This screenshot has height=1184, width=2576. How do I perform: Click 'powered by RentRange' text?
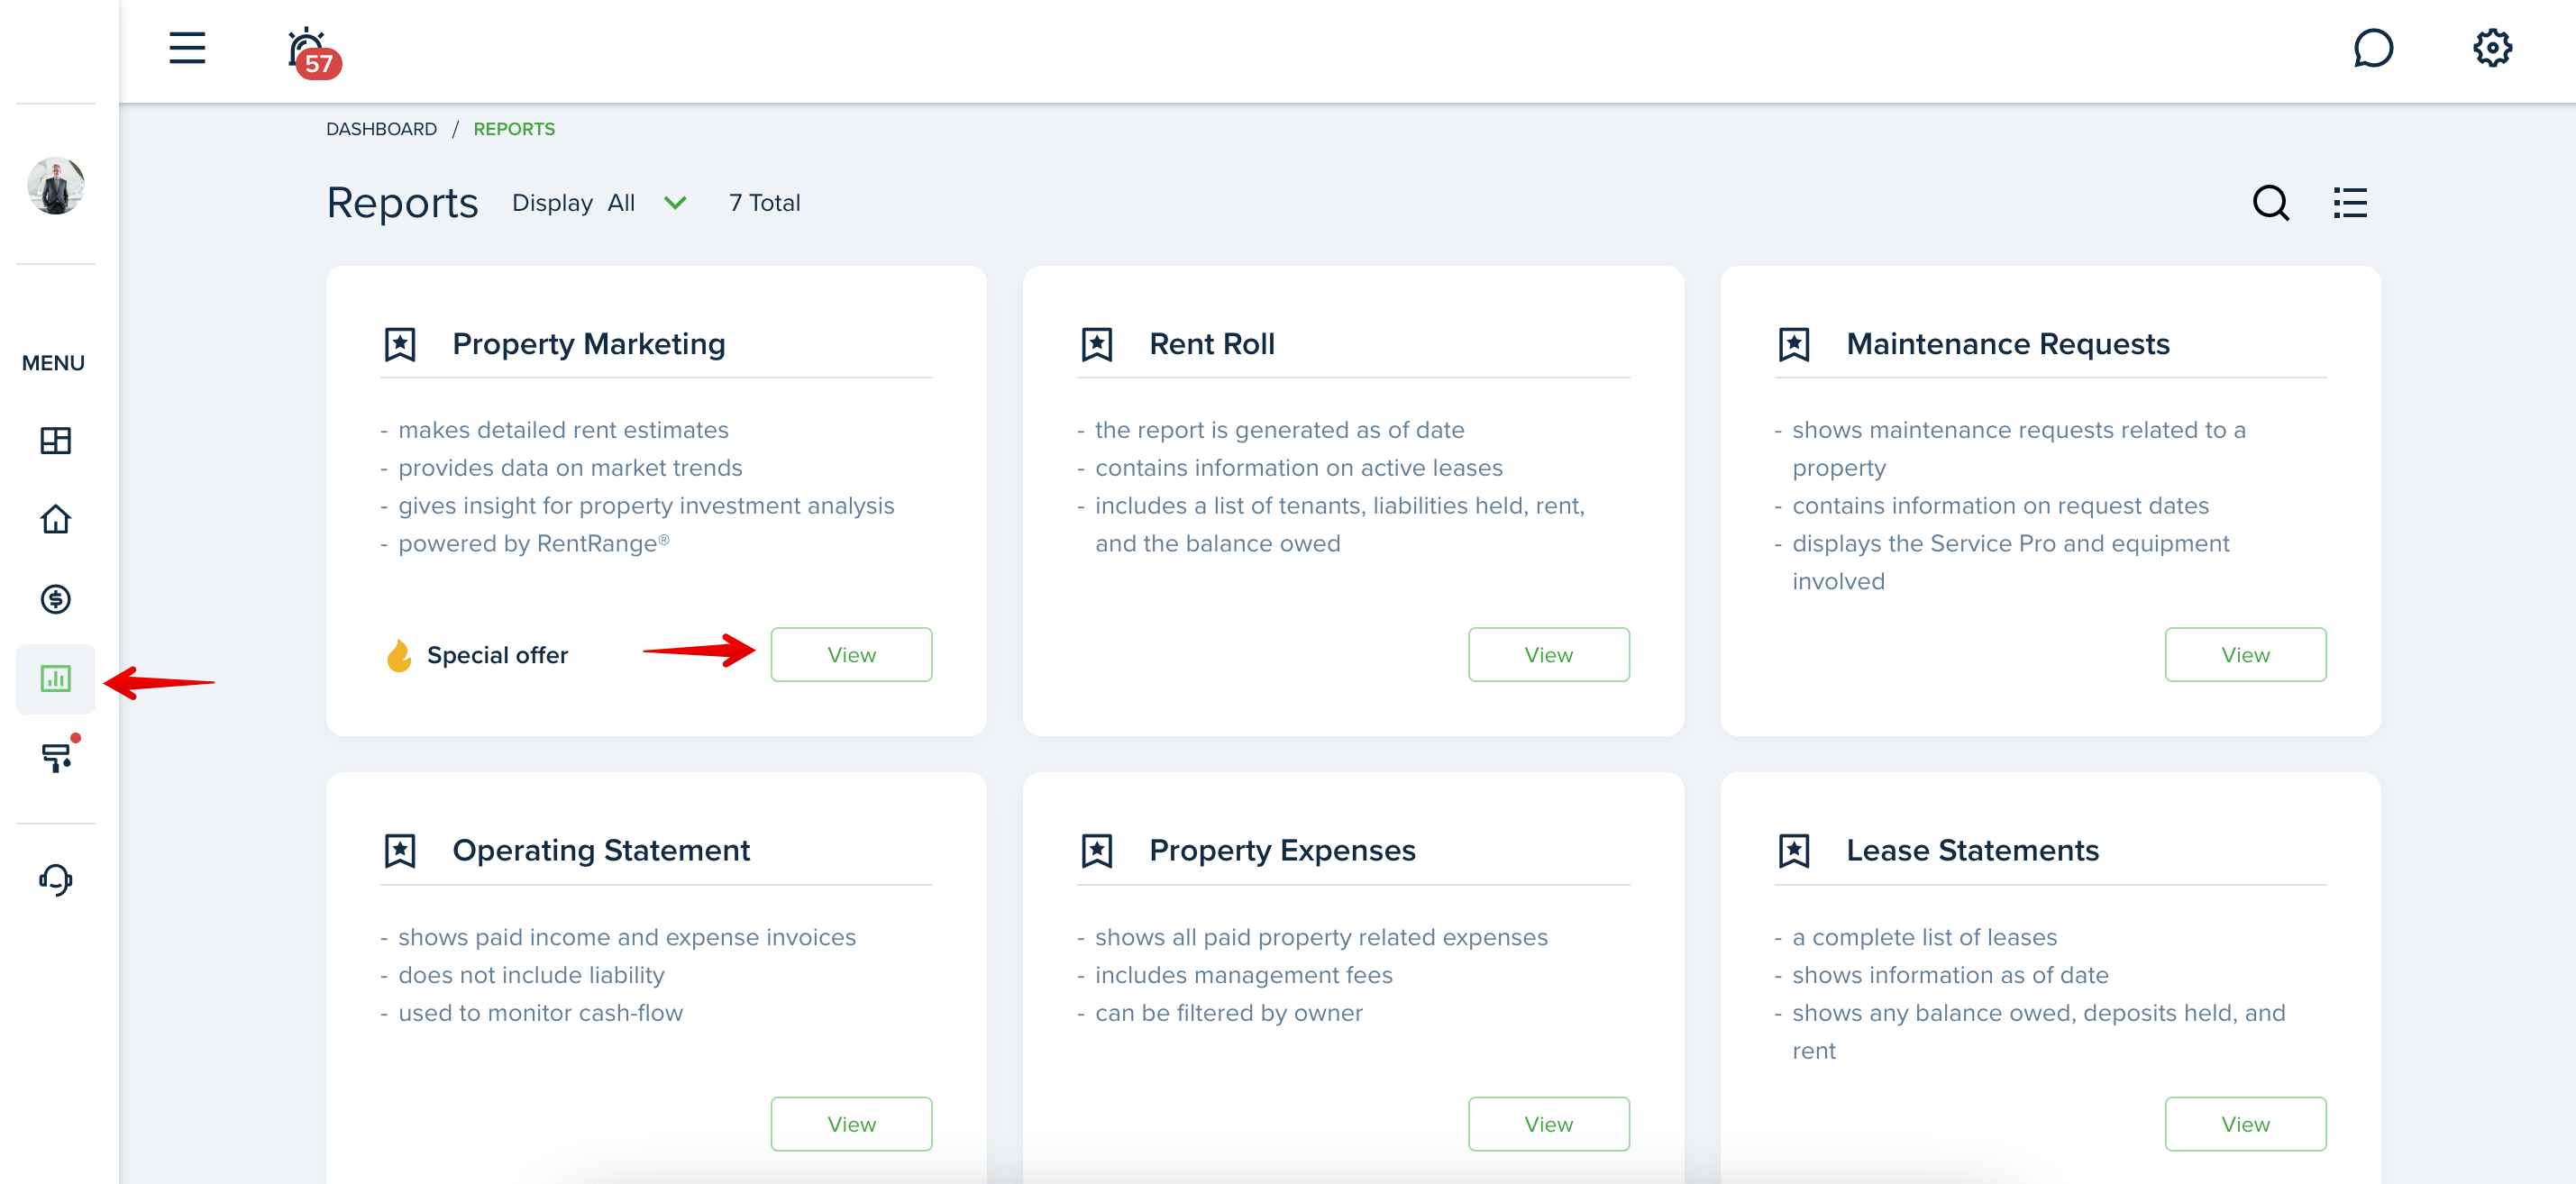(534, 544)
